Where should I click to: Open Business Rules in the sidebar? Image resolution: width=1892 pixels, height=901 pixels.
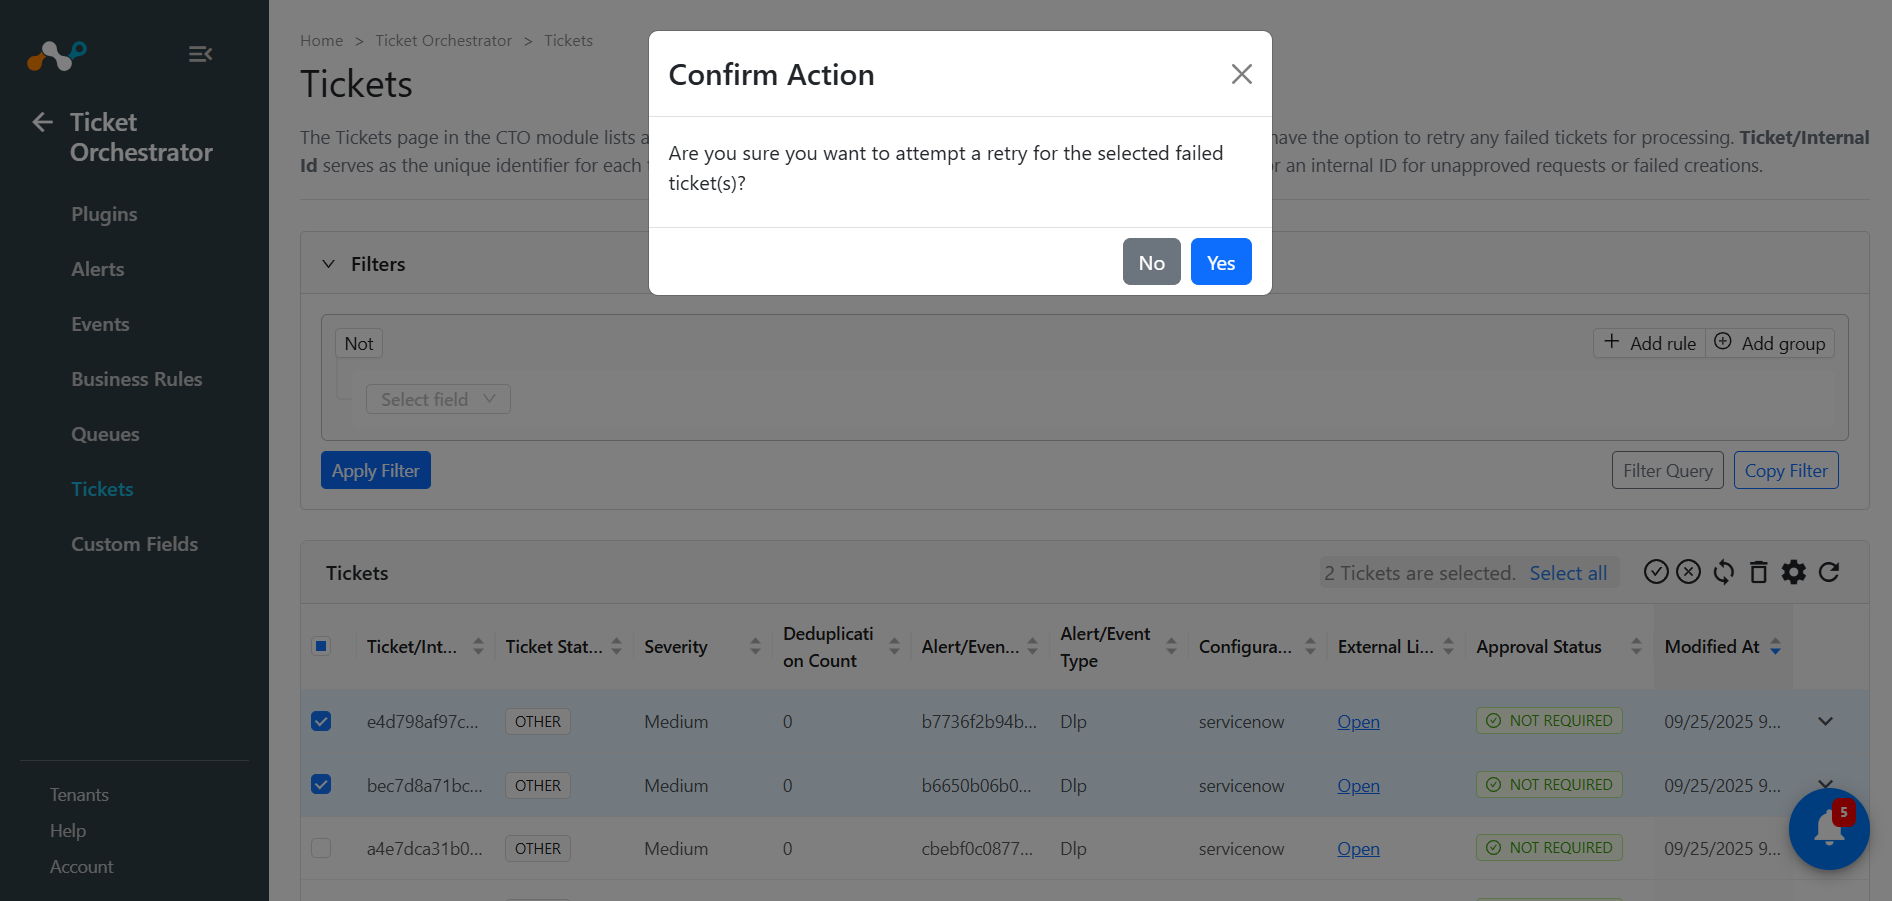point(137,379)
